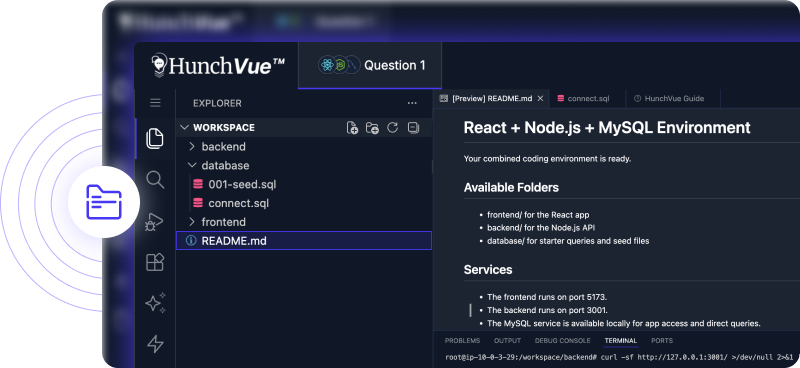Image resolution: width=800 pixels, height=368 pixels.
Task: Open Explorer more actions ellipsis
Action: coord(412,104)
